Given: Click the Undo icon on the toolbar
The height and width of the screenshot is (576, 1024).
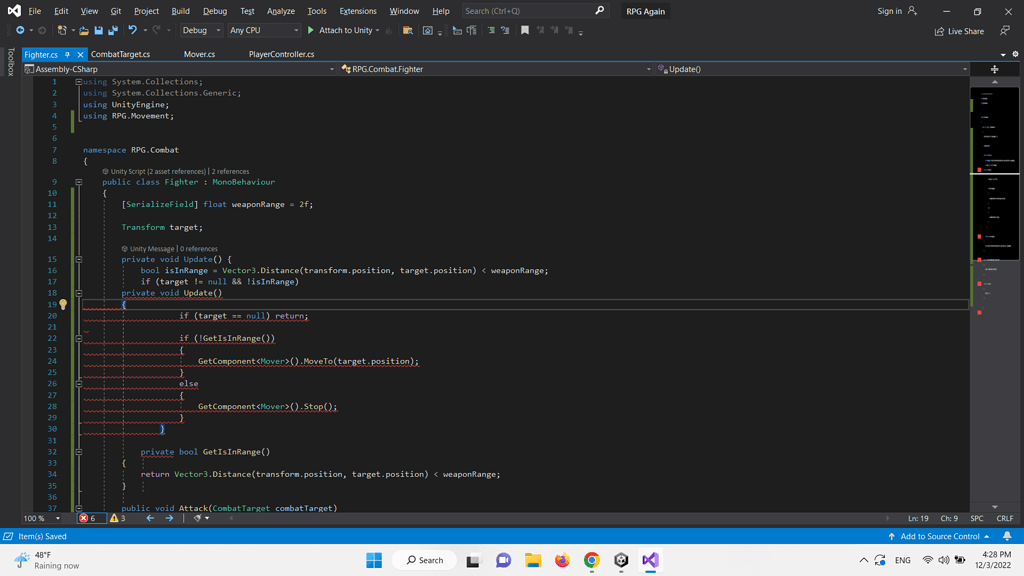Looking at the screenshot, I should pyautogui.click(x=133, y=31).
